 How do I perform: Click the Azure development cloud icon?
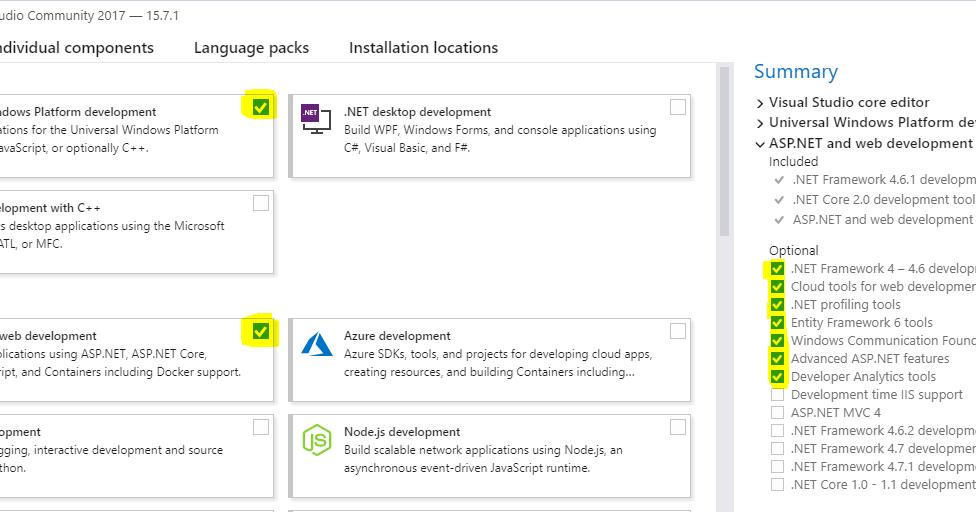tap(316, 343)
